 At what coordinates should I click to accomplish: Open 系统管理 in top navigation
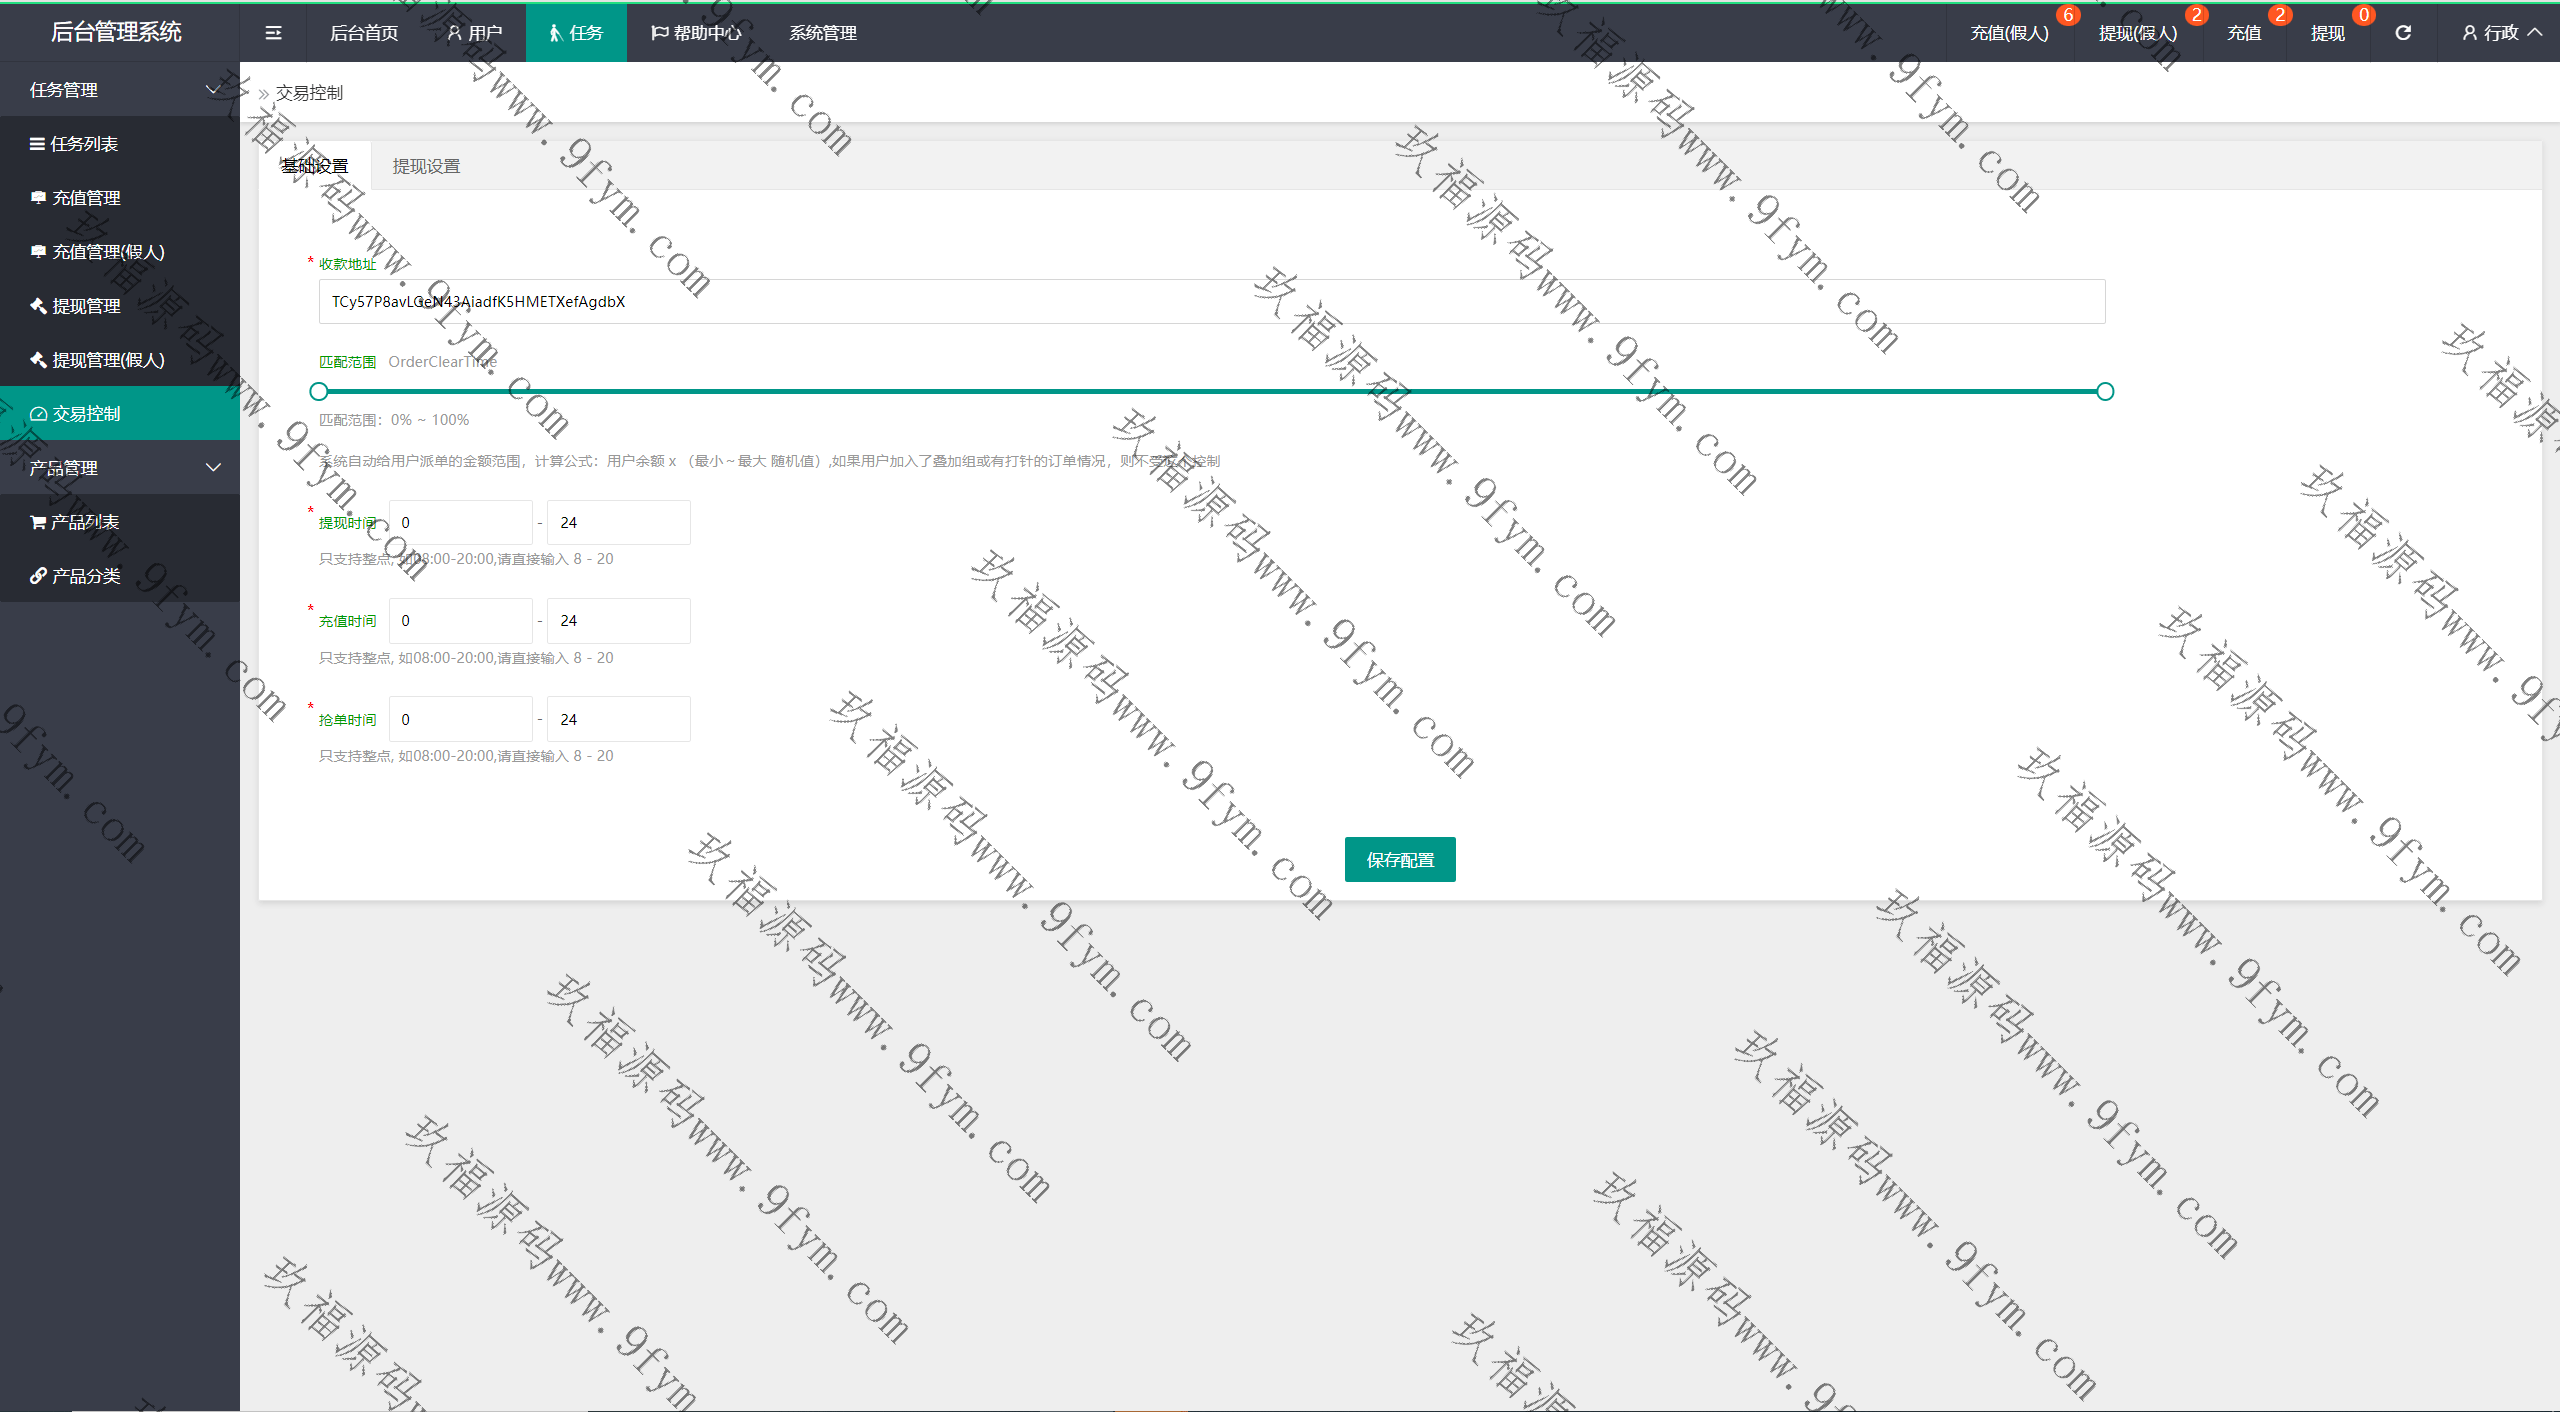point(822,33)
